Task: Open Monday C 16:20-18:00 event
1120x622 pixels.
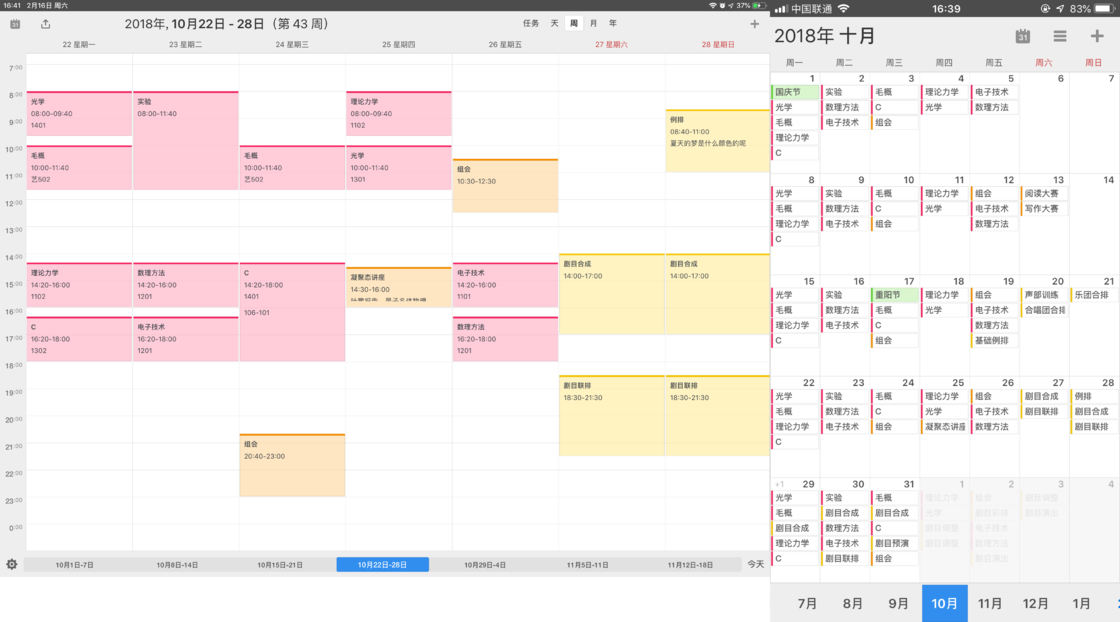Action: point(79,339)
